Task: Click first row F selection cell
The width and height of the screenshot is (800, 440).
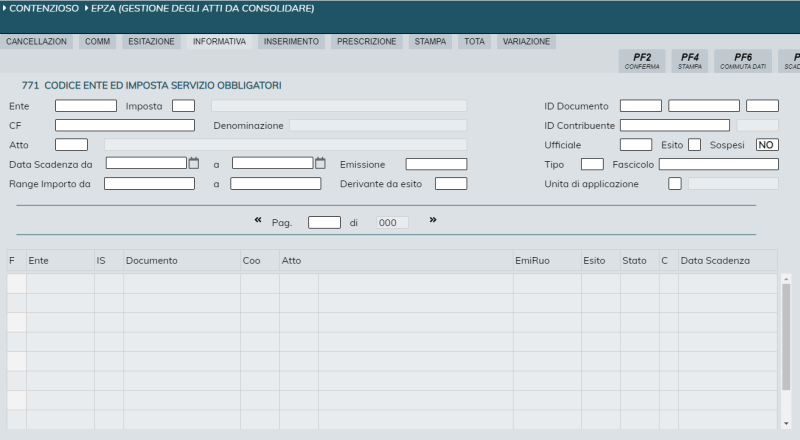Action: [x=16, y=284]
